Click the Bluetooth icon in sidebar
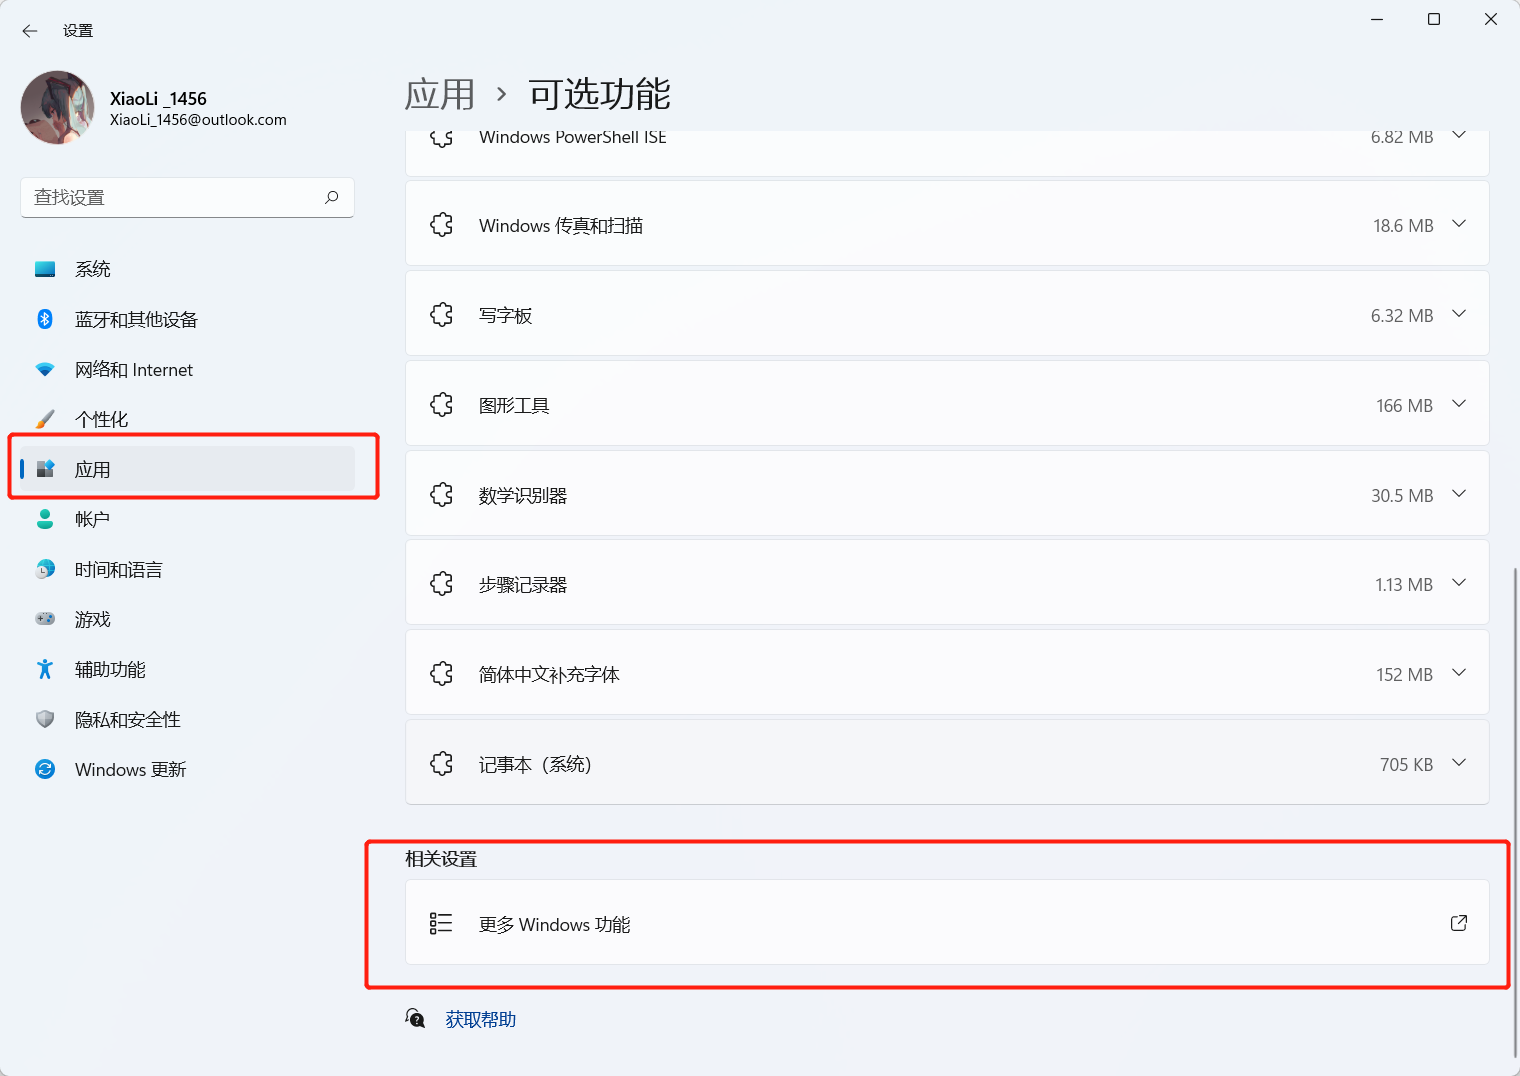Viewport: 1520px width, 1076px height. coord(45,319)
